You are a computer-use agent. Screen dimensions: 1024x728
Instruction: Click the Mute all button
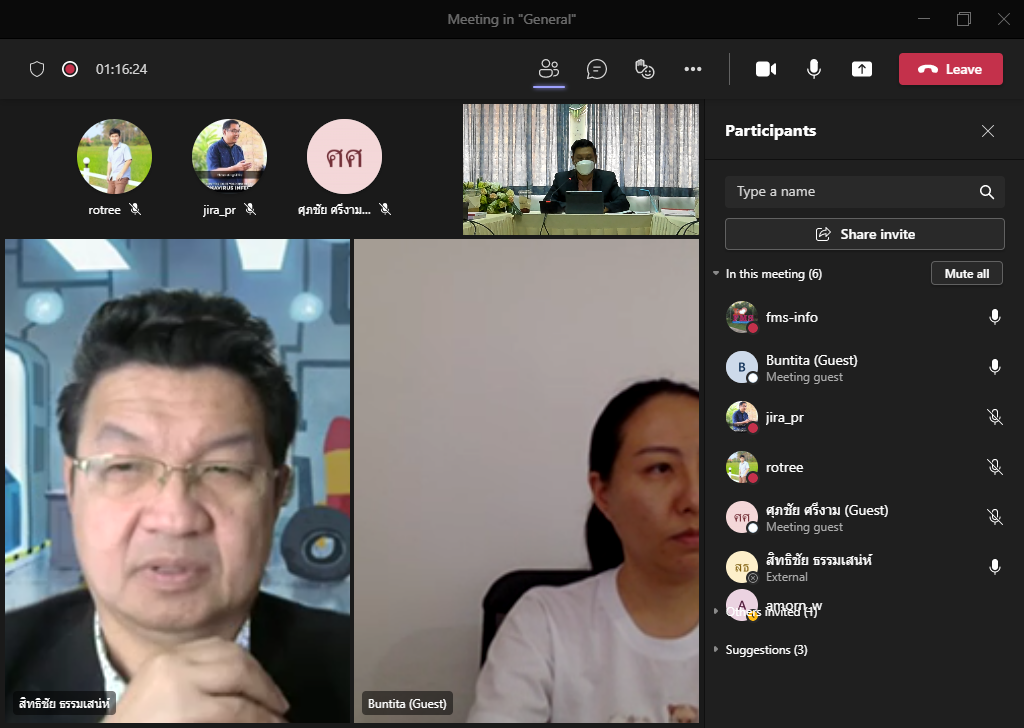967,274
